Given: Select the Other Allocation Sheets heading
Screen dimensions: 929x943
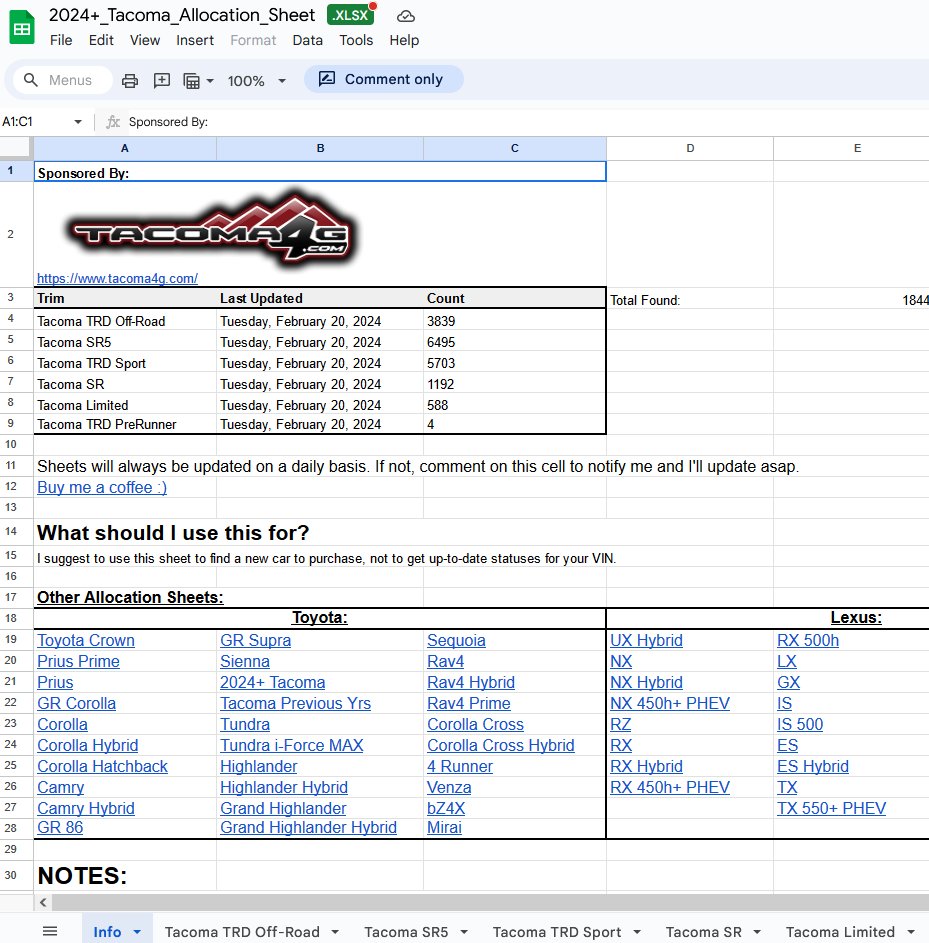Looking at the screenshot, I should pyautogui.click(x=130, y=597).
